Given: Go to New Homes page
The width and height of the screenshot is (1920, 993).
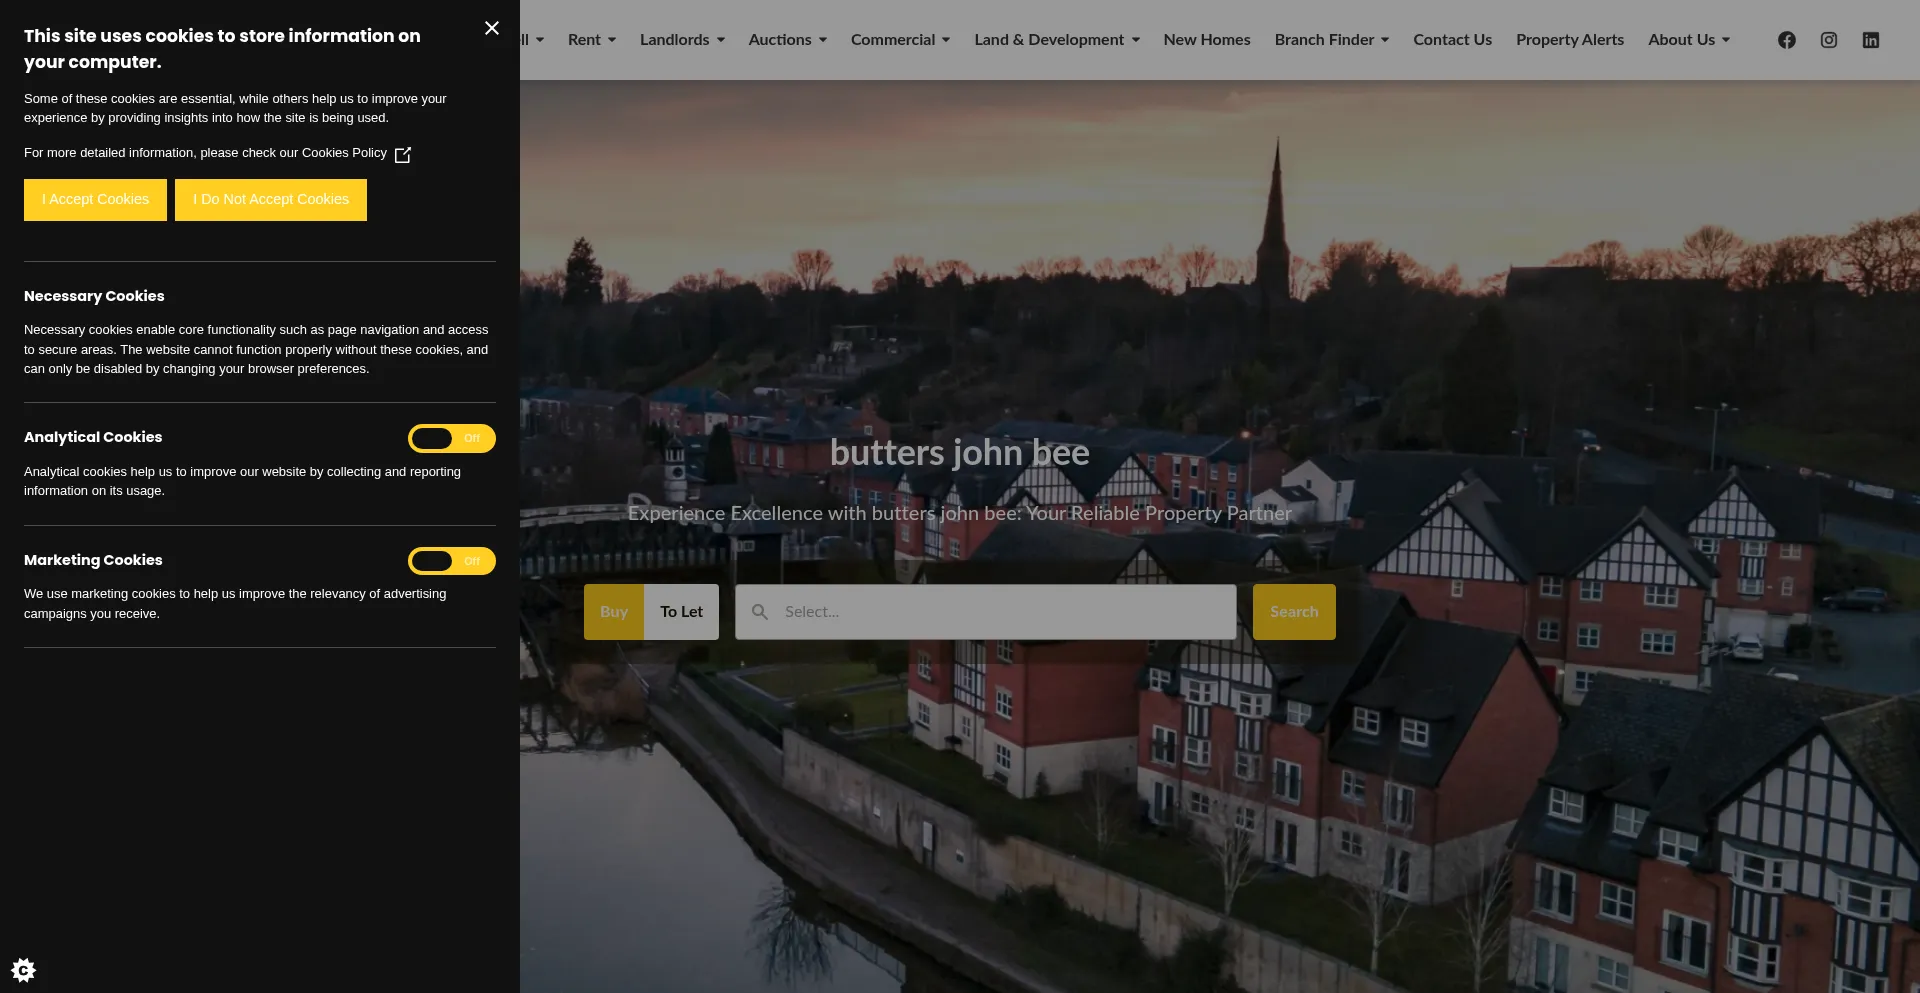Looking at the screenshot, I should pyautogui.click(x=1206, y=40).
